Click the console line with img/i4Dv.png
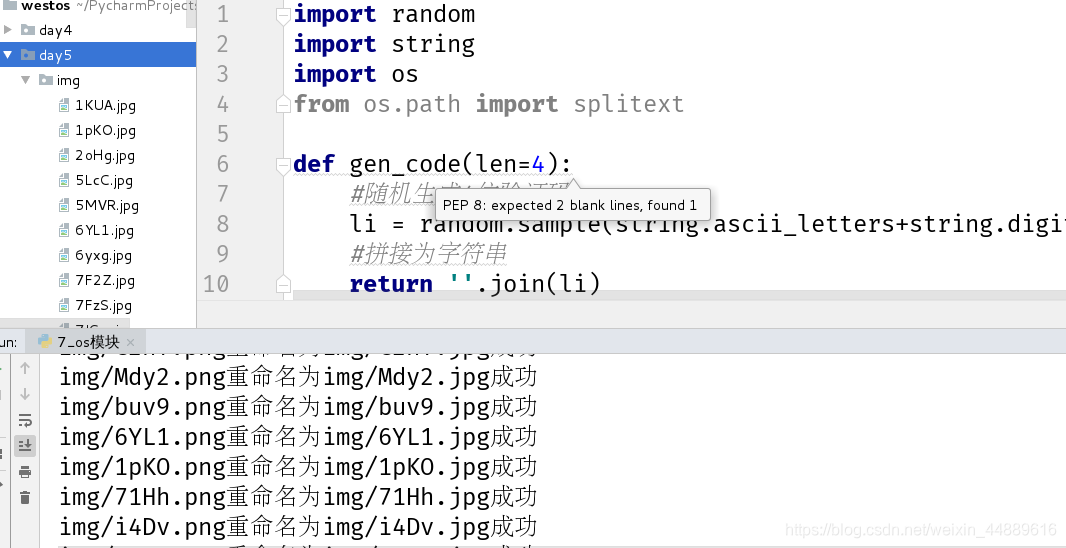 click(298, 526)
